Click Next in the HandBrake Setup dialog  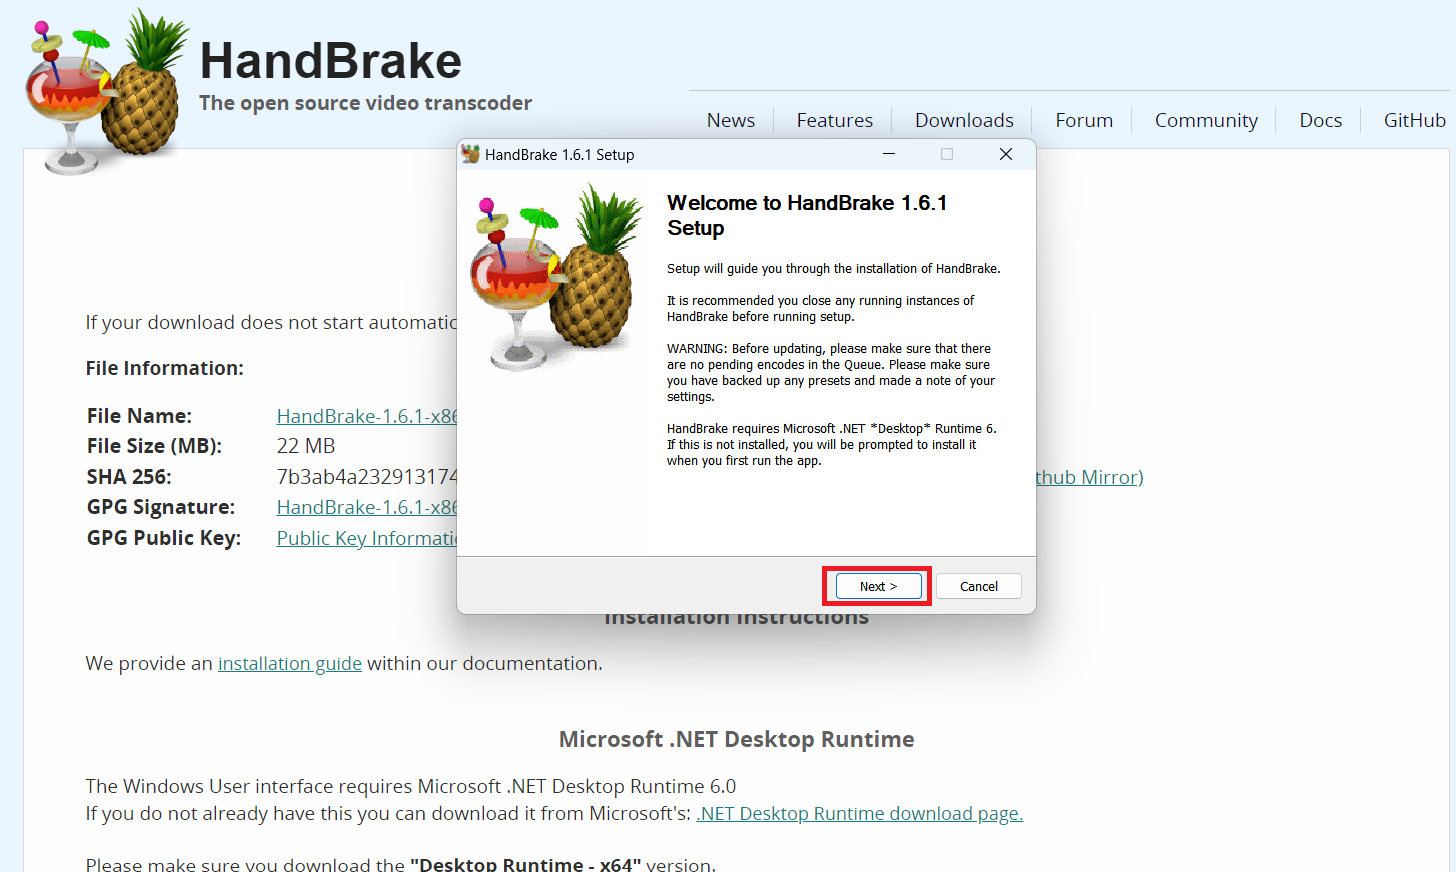tap(878, 586)
